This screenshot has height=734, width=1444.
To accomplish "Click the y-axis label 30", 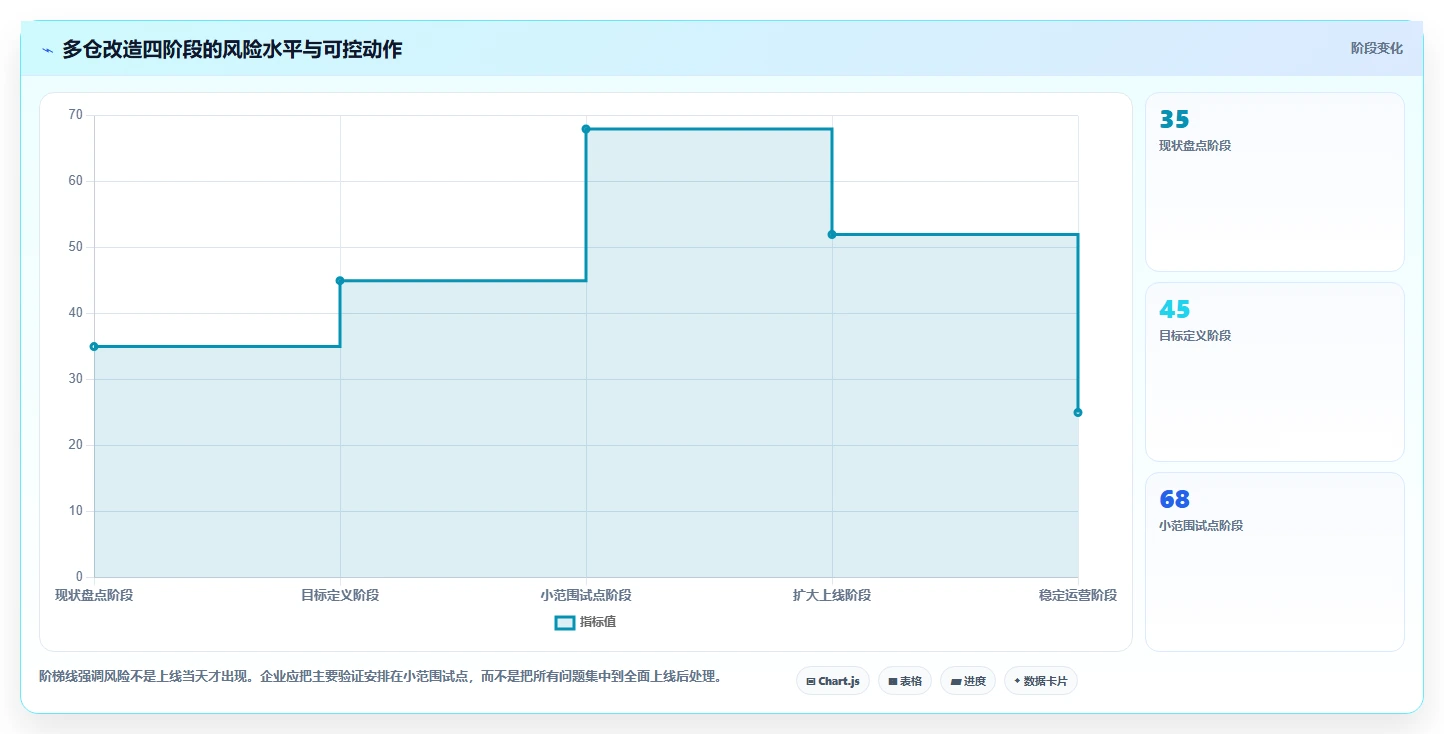I will (76, 379).
